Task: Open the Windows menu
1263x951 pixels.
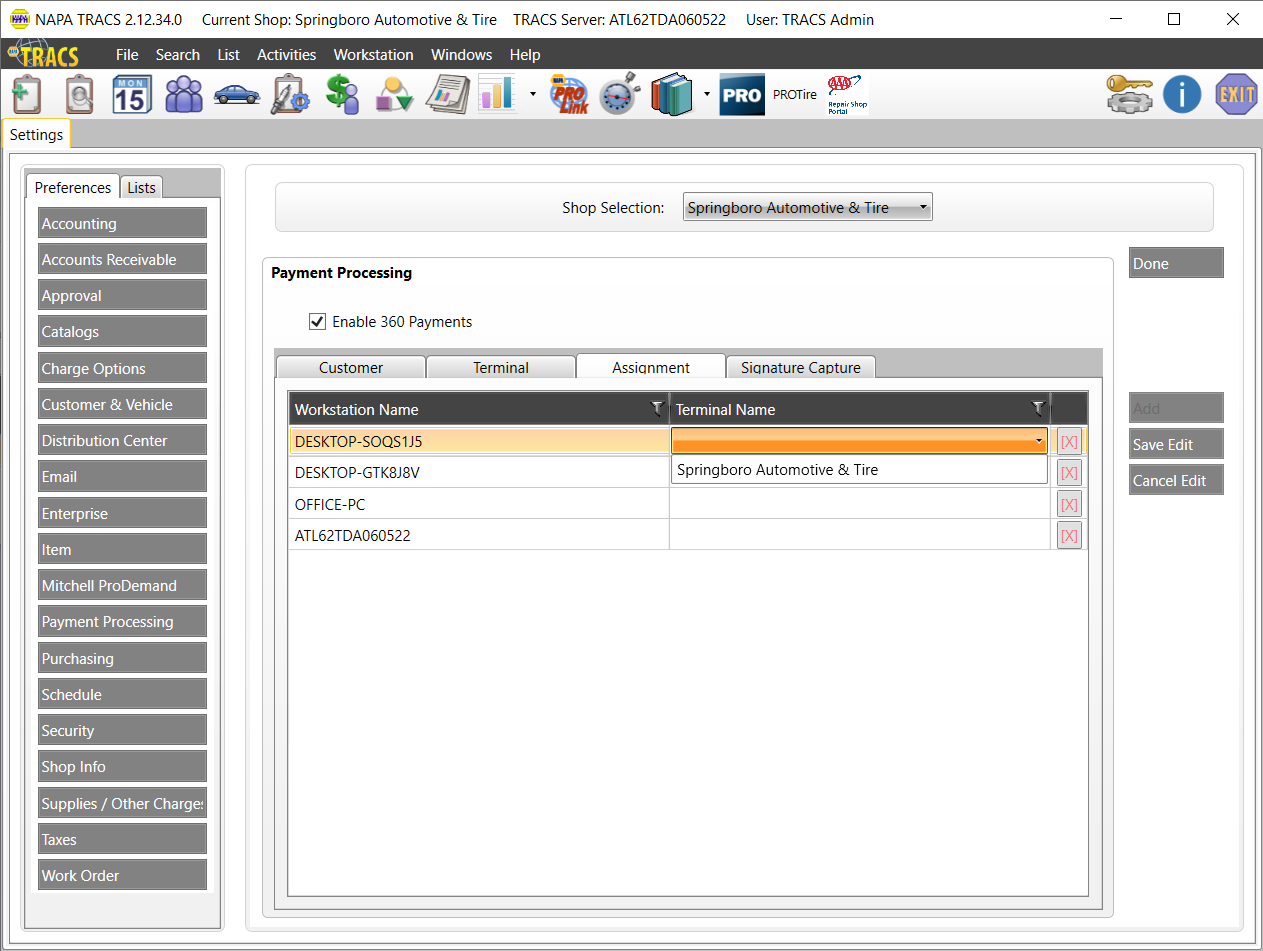Action: point(462,55)
